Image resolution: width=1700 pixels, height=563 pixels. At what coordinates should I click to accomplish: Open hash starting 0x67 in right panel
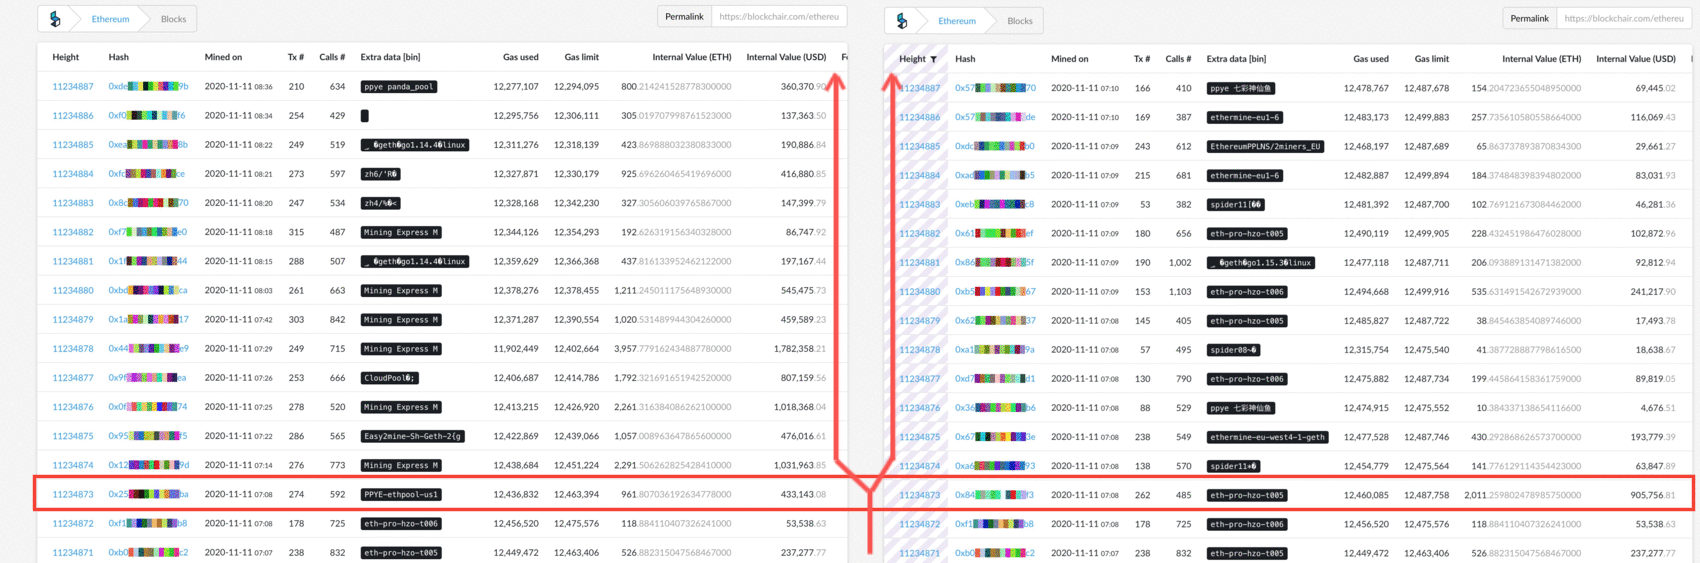pyautogui.click(x=995, y=437)
